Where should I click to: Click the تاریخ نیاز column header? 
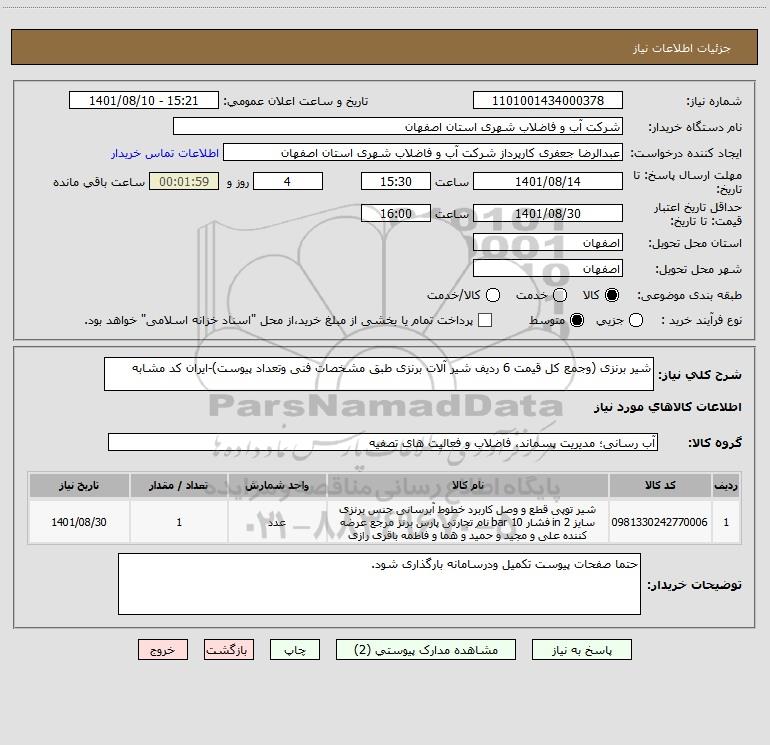[x=79, y=485]
